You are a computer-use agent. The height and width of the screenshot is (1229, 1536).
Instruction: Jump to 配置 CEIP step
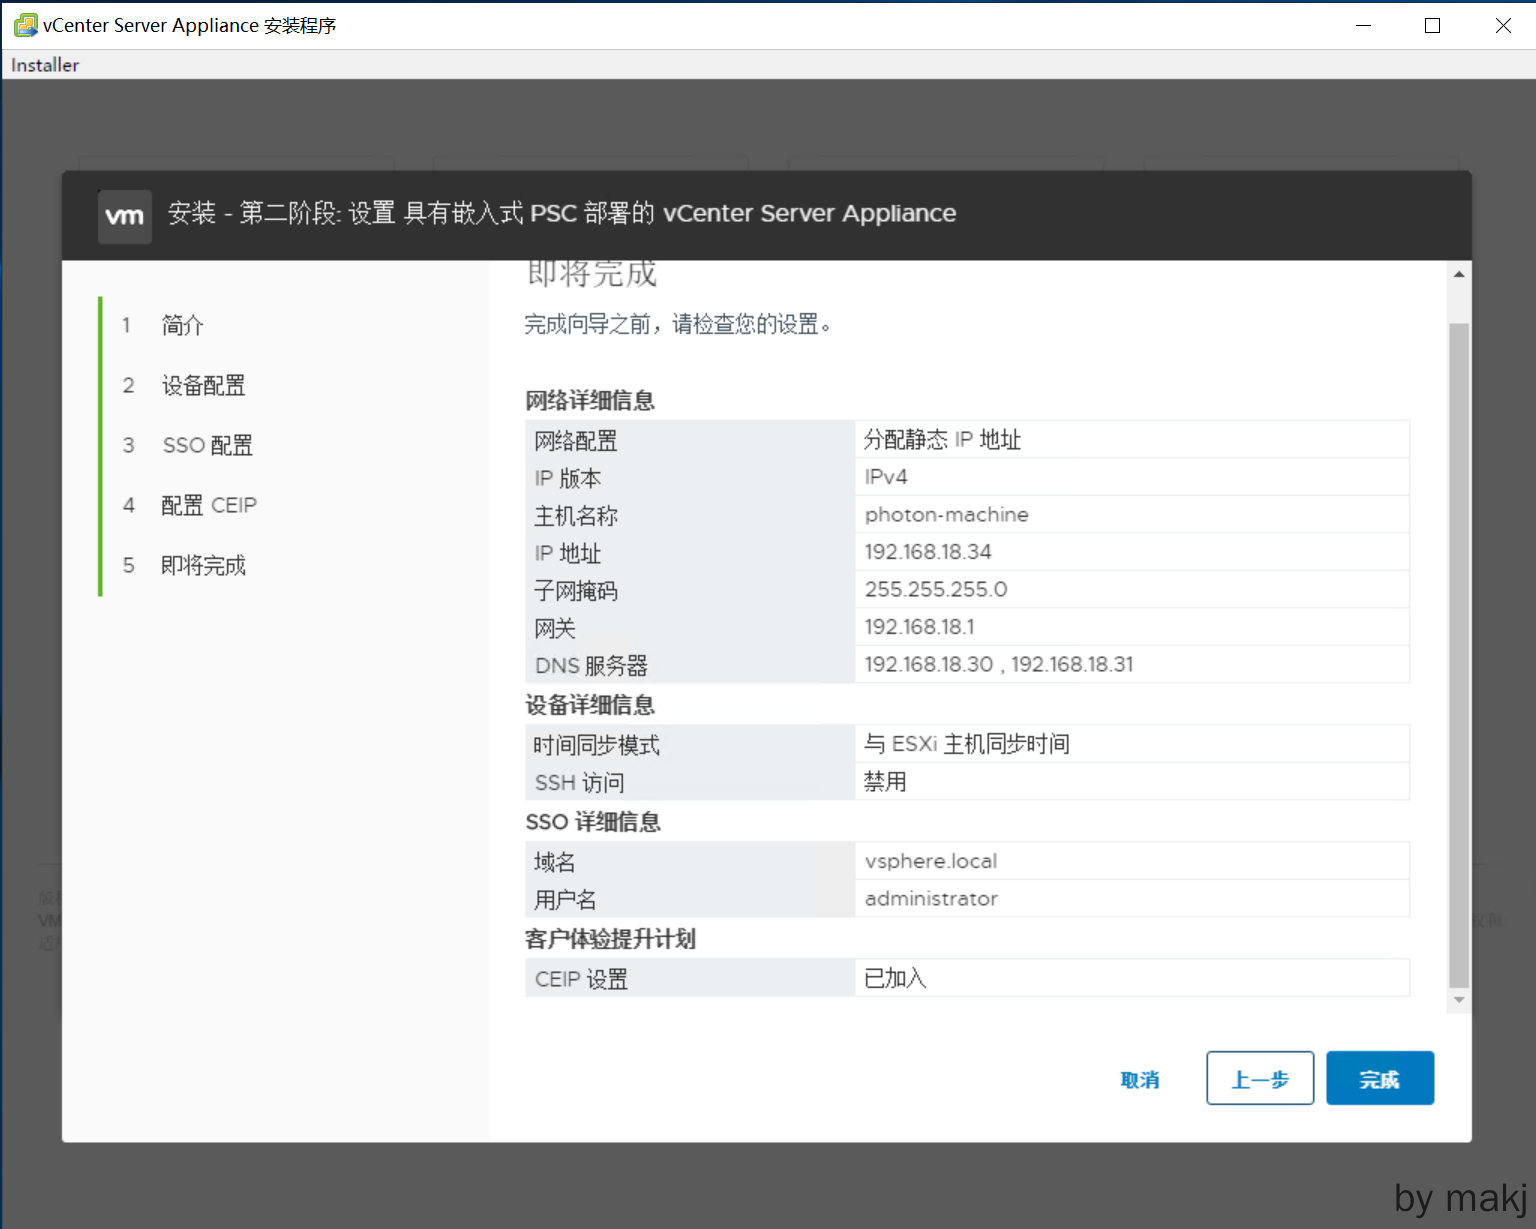pos(209,505)
